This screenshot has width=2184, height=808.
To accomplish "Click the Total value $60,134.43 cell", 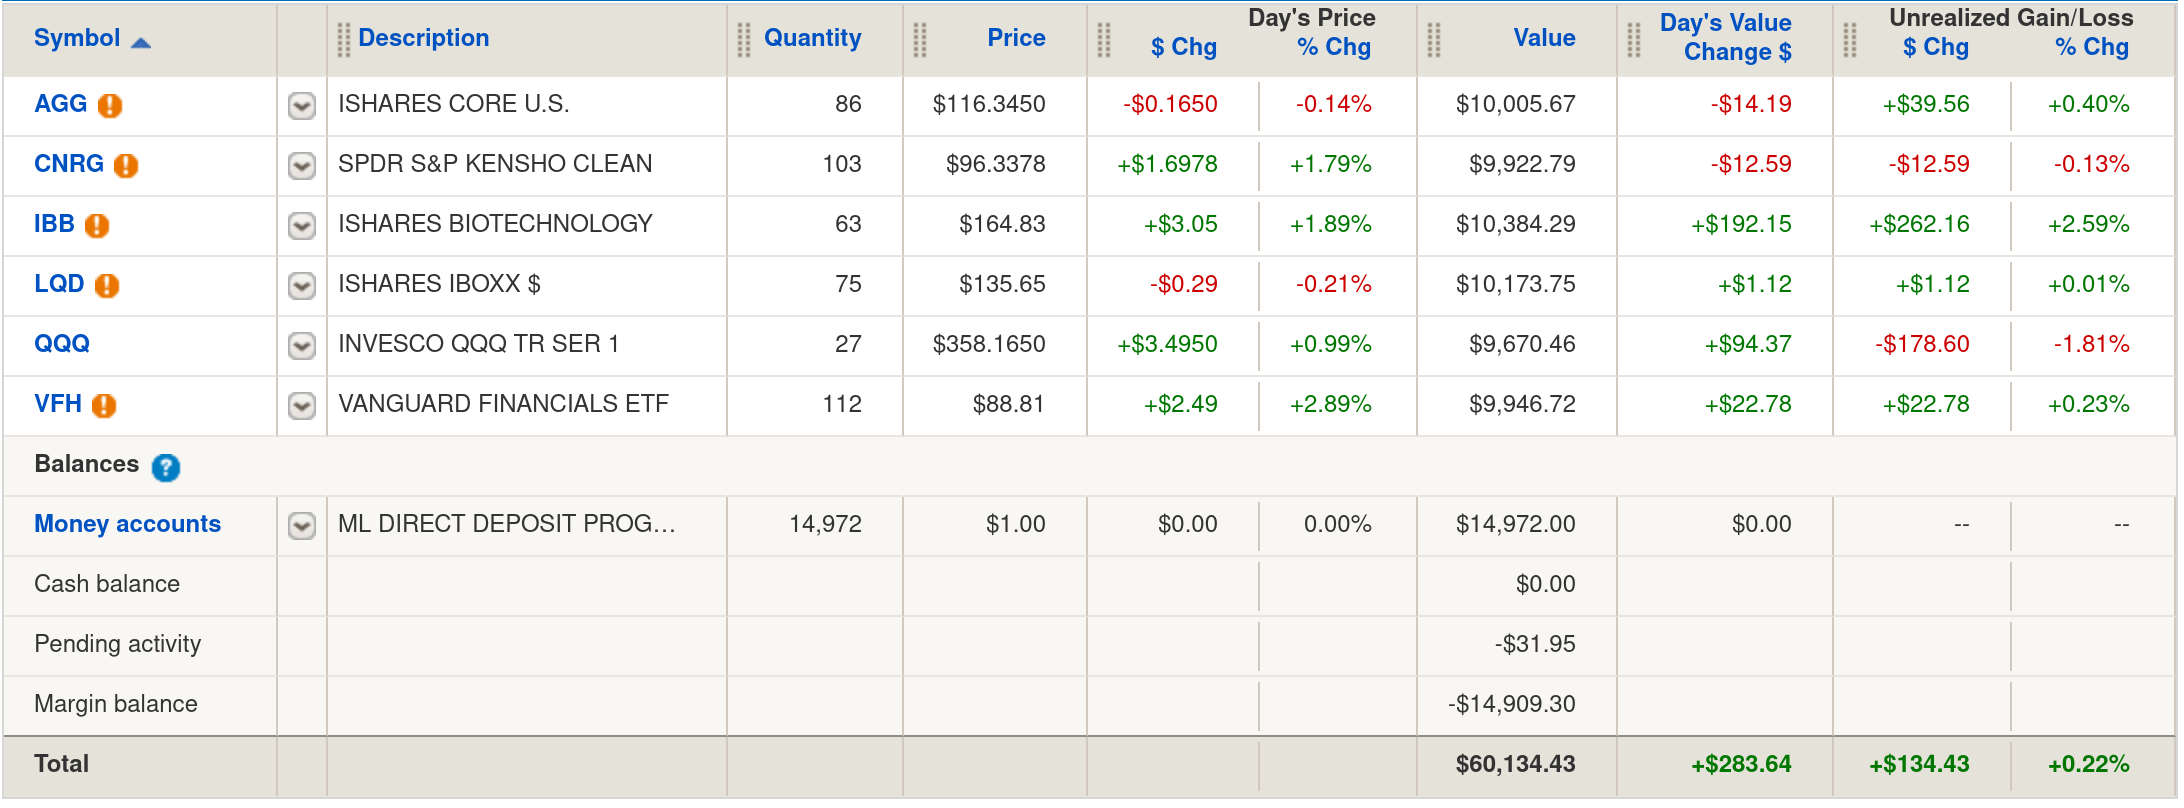I will pos(1515,764).
